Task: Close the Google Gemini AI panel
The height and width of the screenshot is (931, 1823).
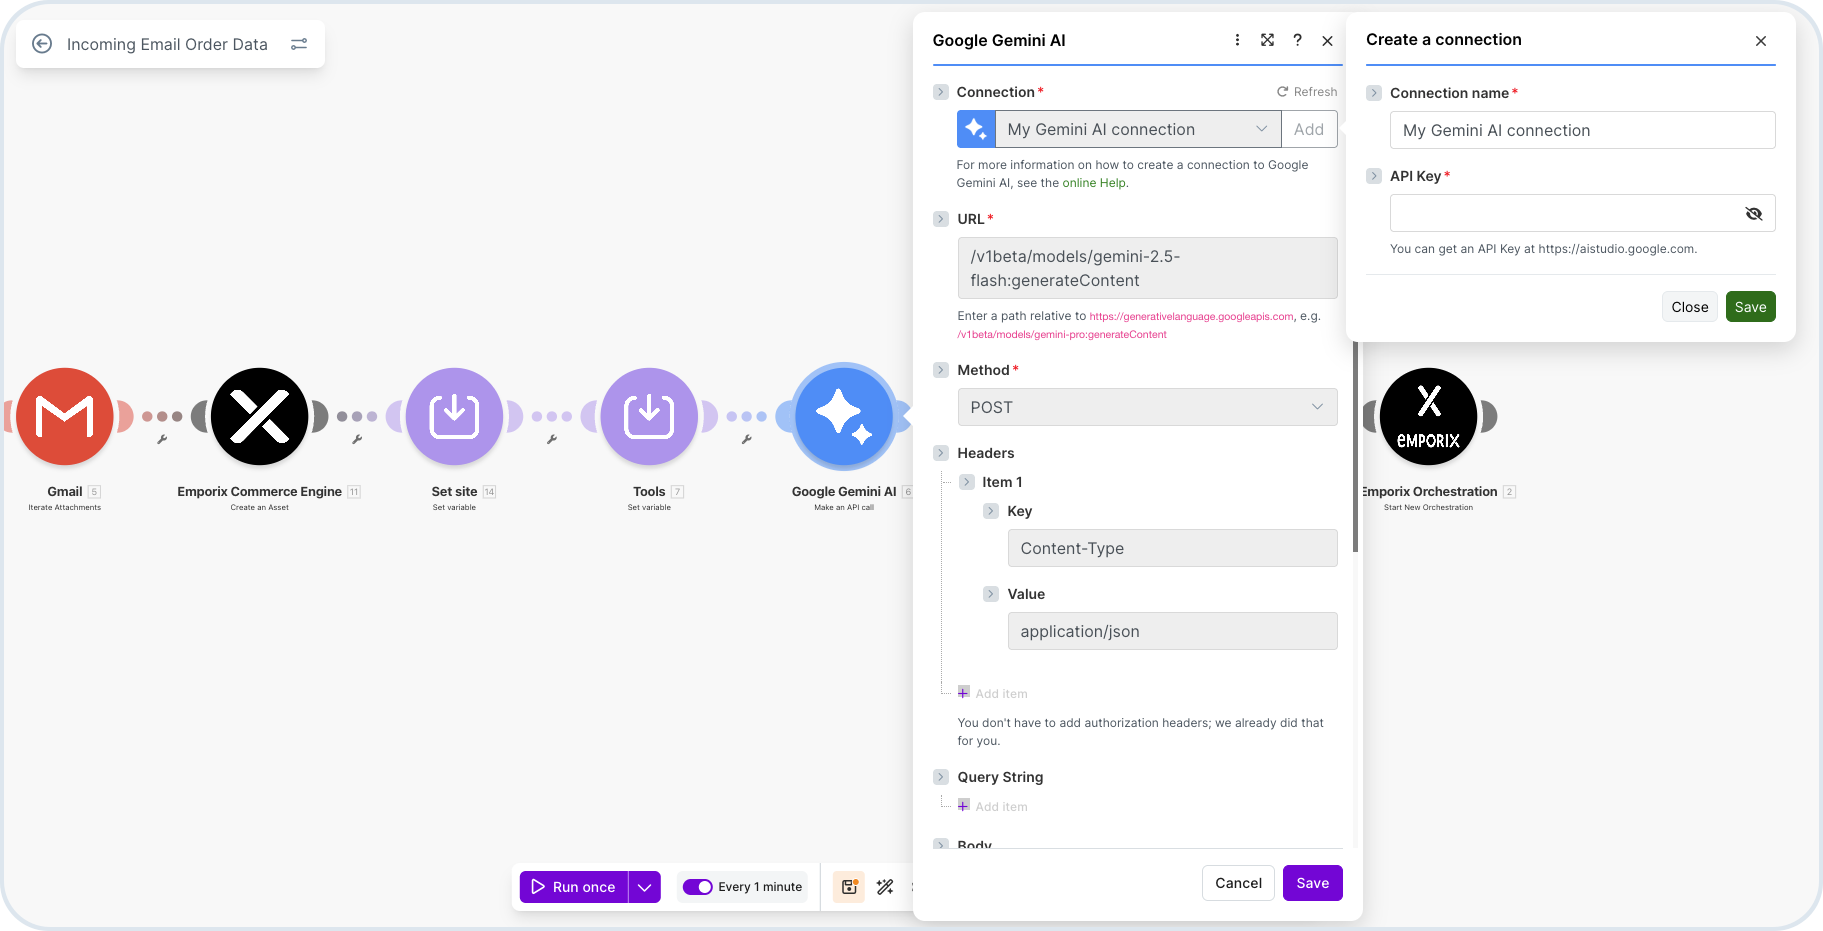Action: point(1327,41)
